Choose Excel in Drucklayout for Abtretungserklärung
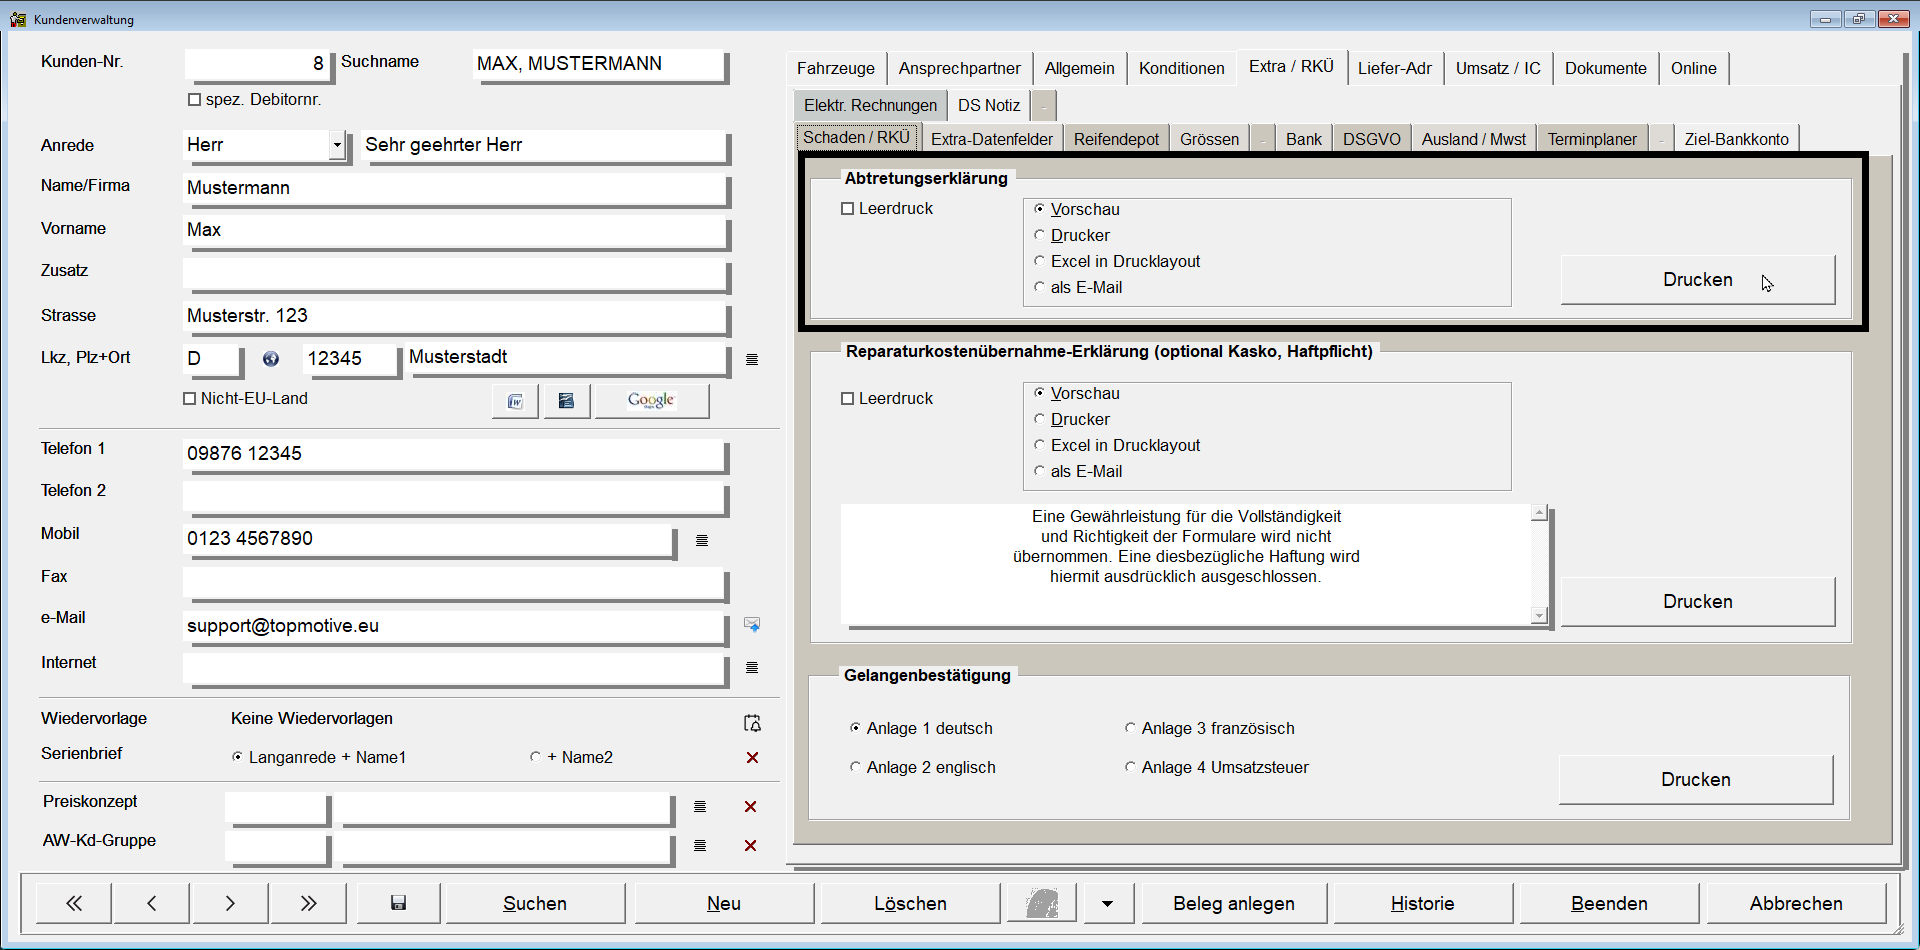Screen dimensions: 1920x950 1040,261
